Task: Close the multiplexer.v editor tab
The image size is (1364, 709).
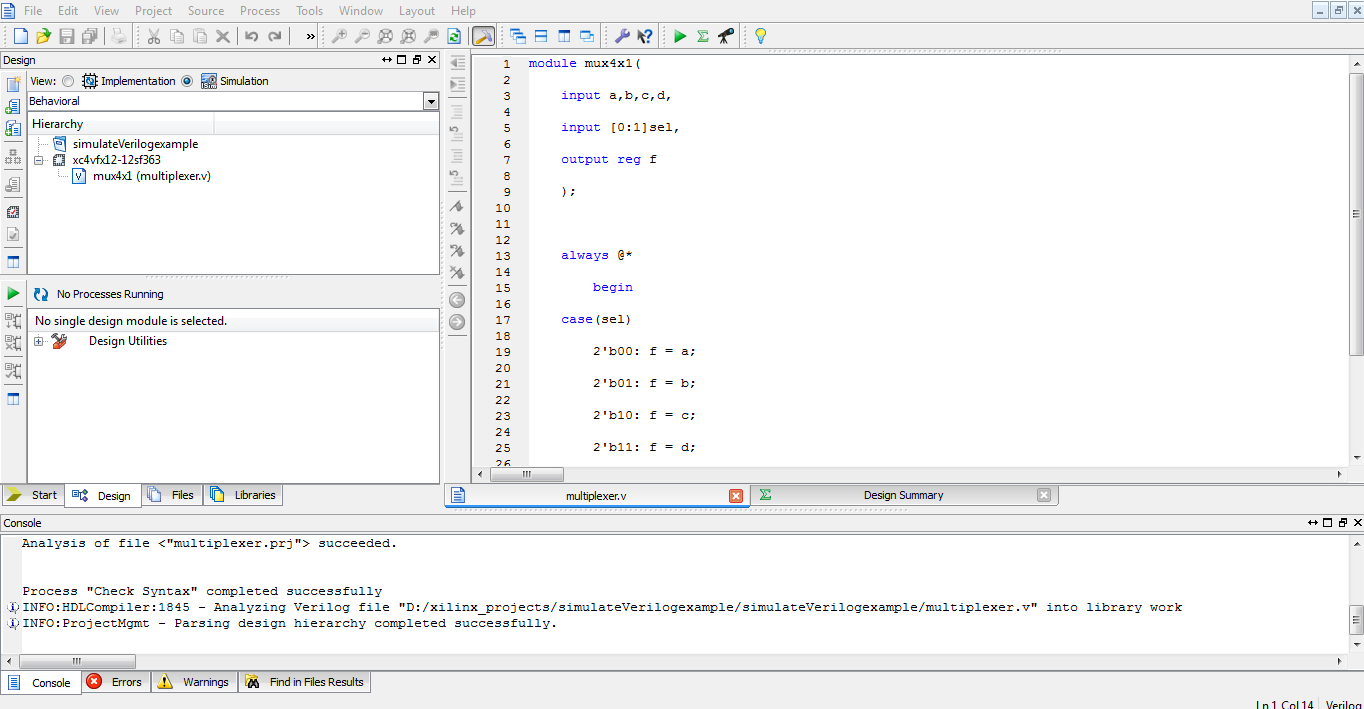Action: [736, 496]
